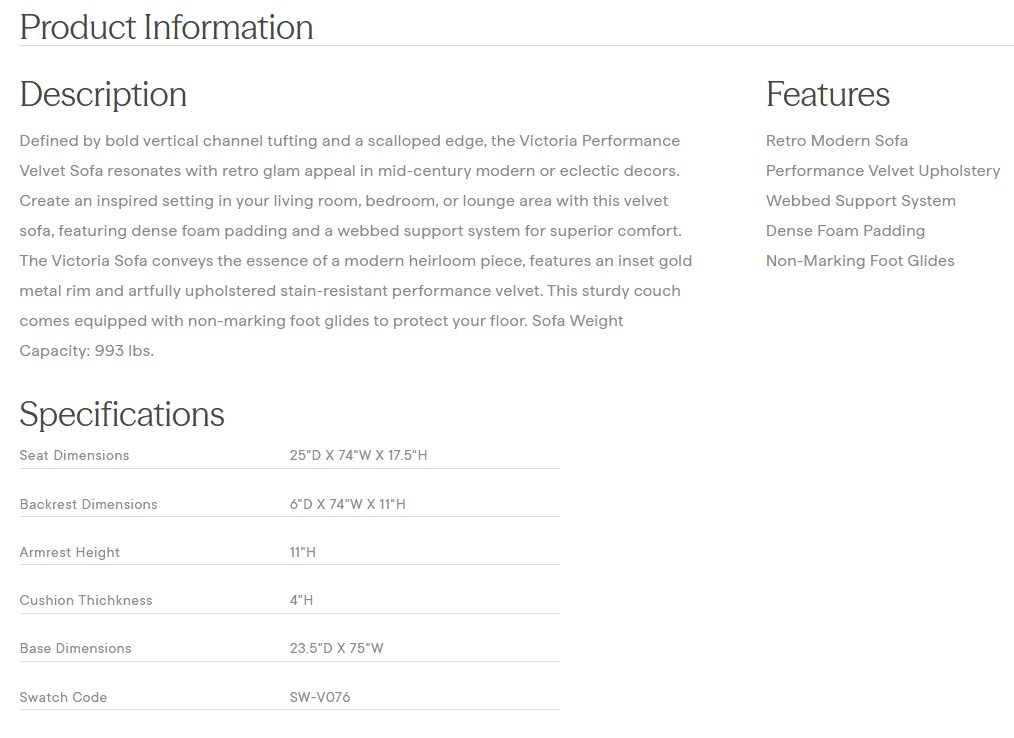Click the Cushion Thichkness label

86,600
